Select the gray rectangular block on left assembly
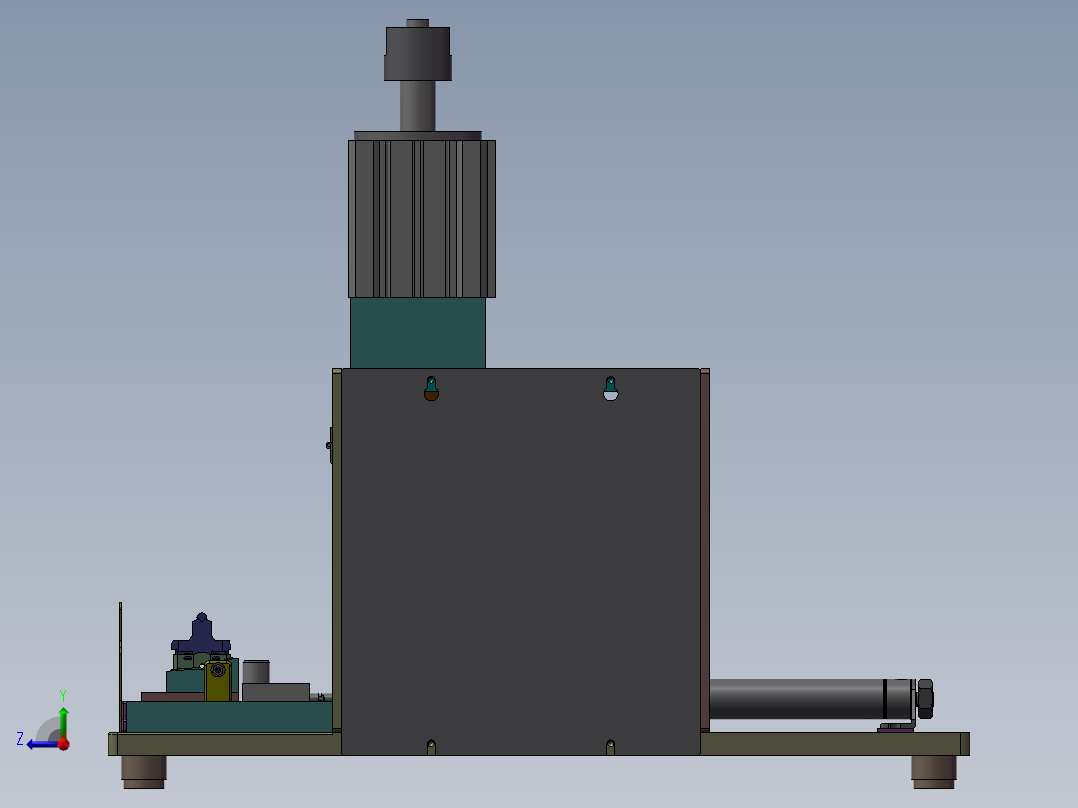 [276, 692]
